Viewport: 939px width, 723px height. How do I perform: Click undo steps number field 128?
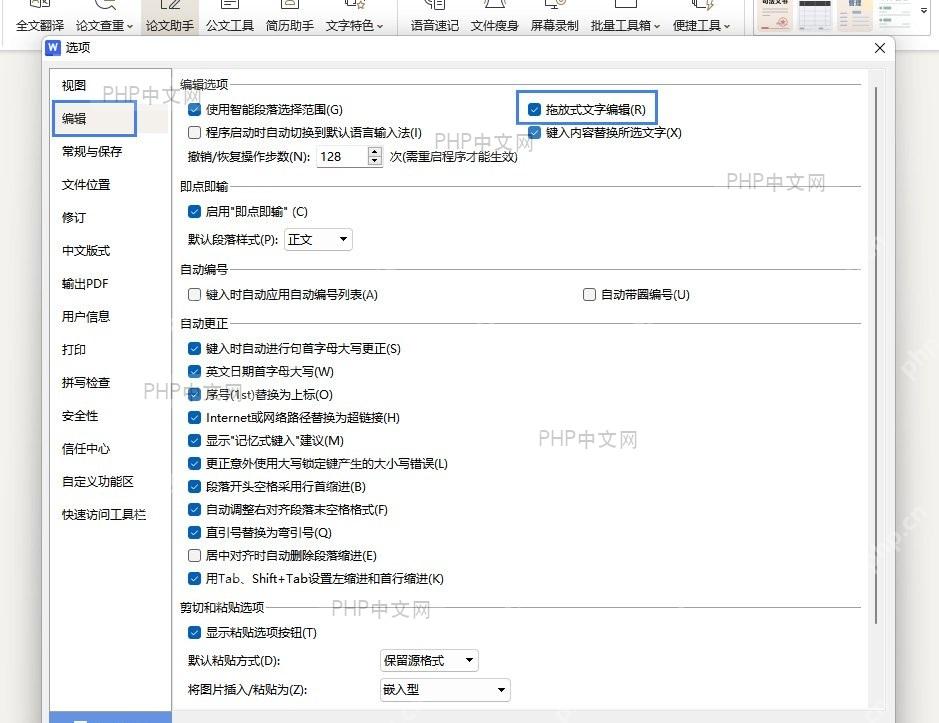click(x=341, y=157)
